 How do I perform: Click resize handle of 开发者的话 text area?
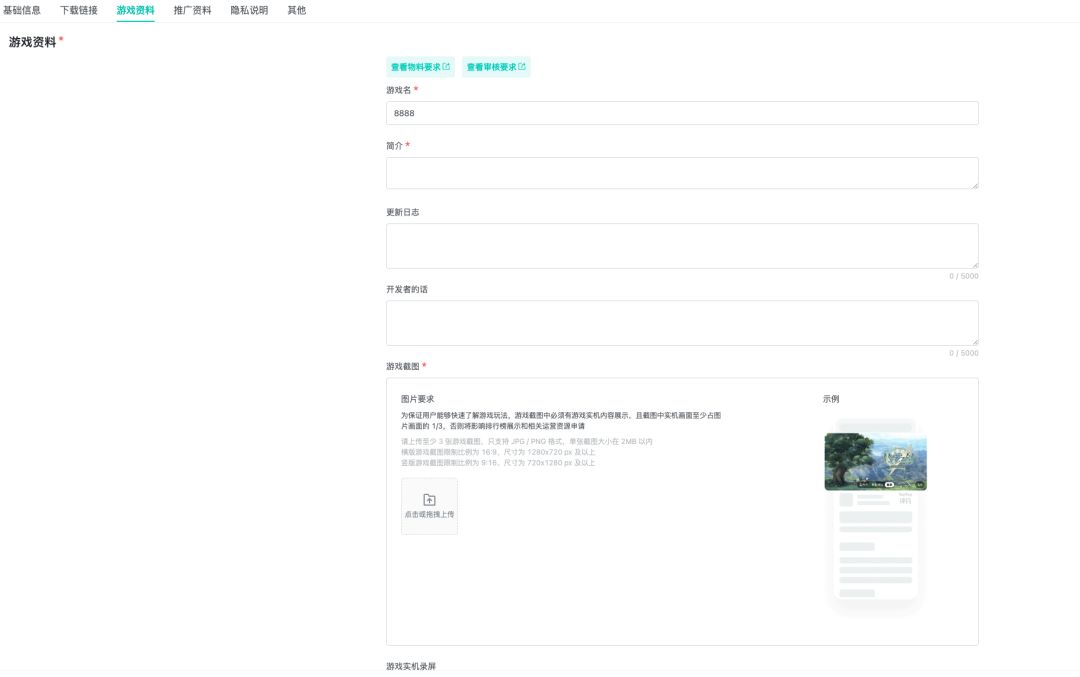pos(975,342)
